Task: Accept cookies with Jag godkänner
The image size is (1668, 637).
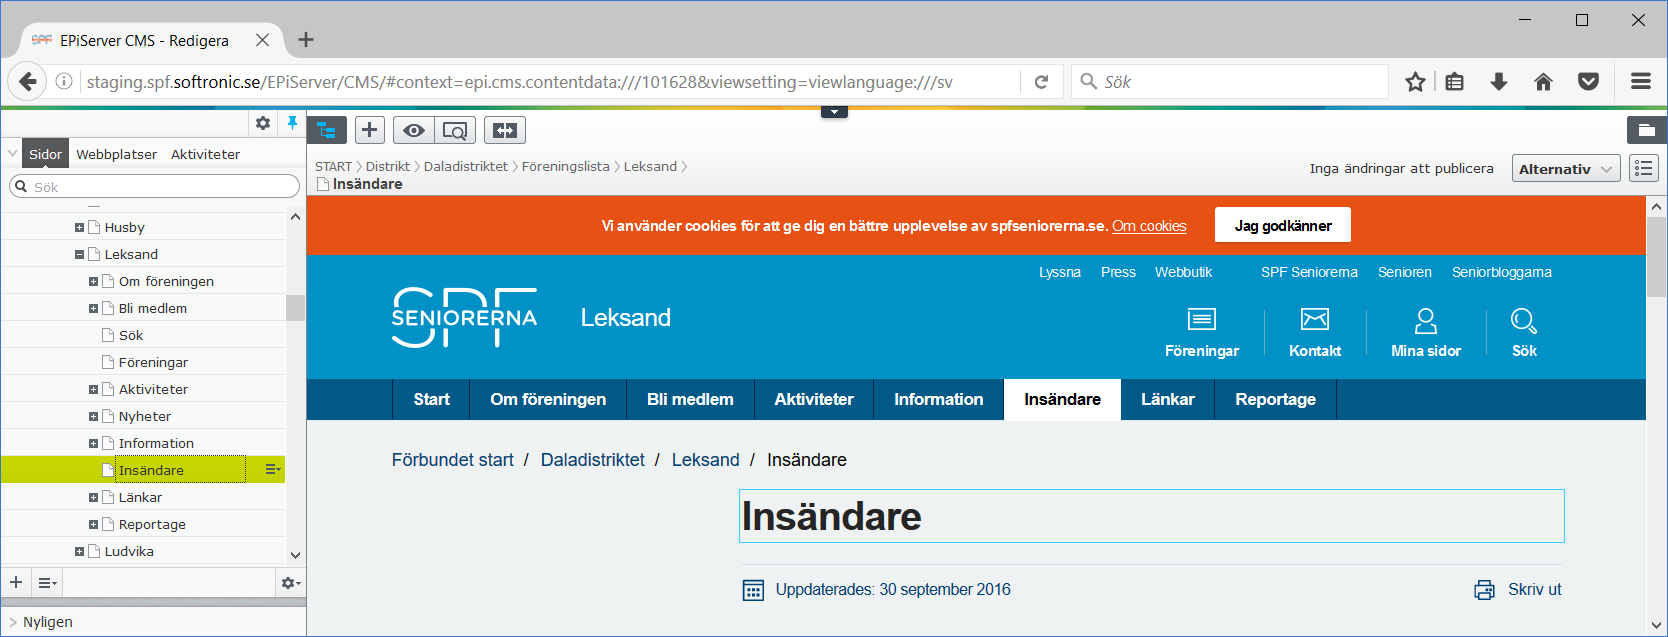Action: click(x=1283, y=225)
